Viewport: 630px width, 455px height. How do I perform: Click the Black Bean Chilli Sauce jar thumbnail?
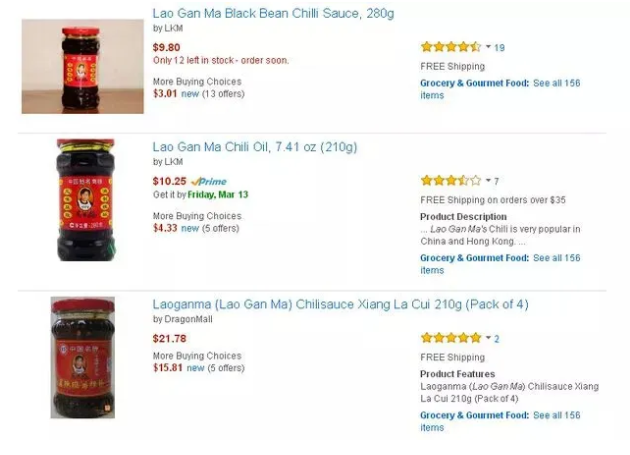click(82, 66)
